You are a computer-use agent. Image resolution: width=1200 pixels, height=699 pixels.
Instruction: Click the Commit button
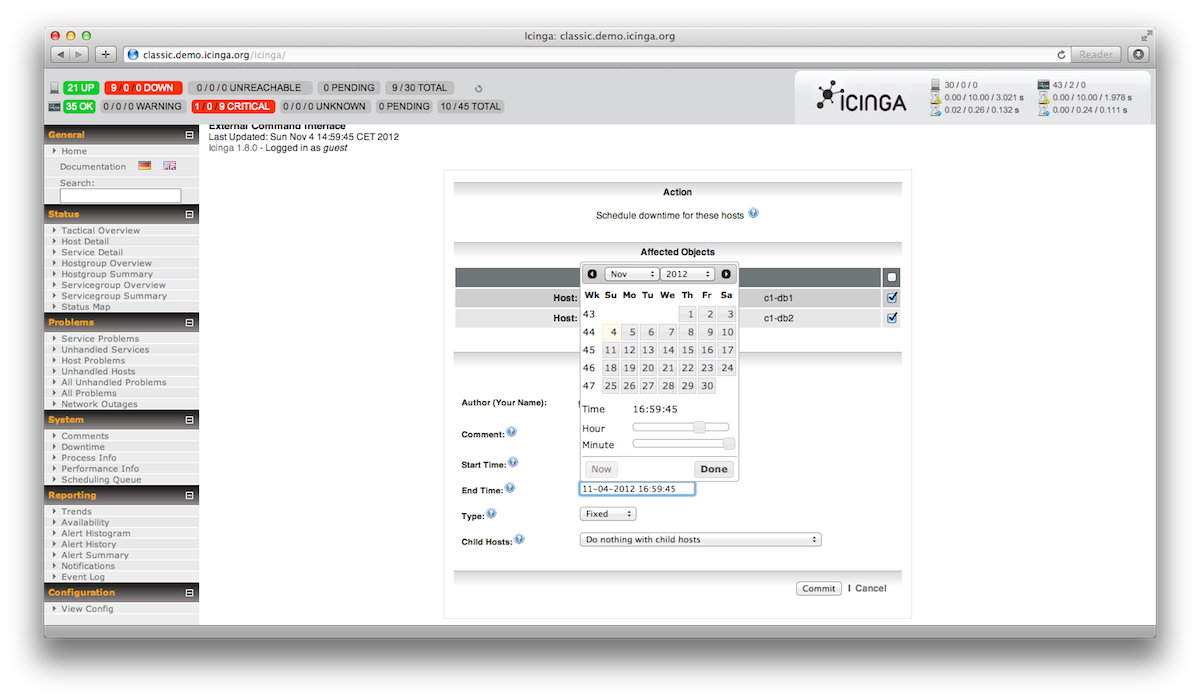click(818, 588)
